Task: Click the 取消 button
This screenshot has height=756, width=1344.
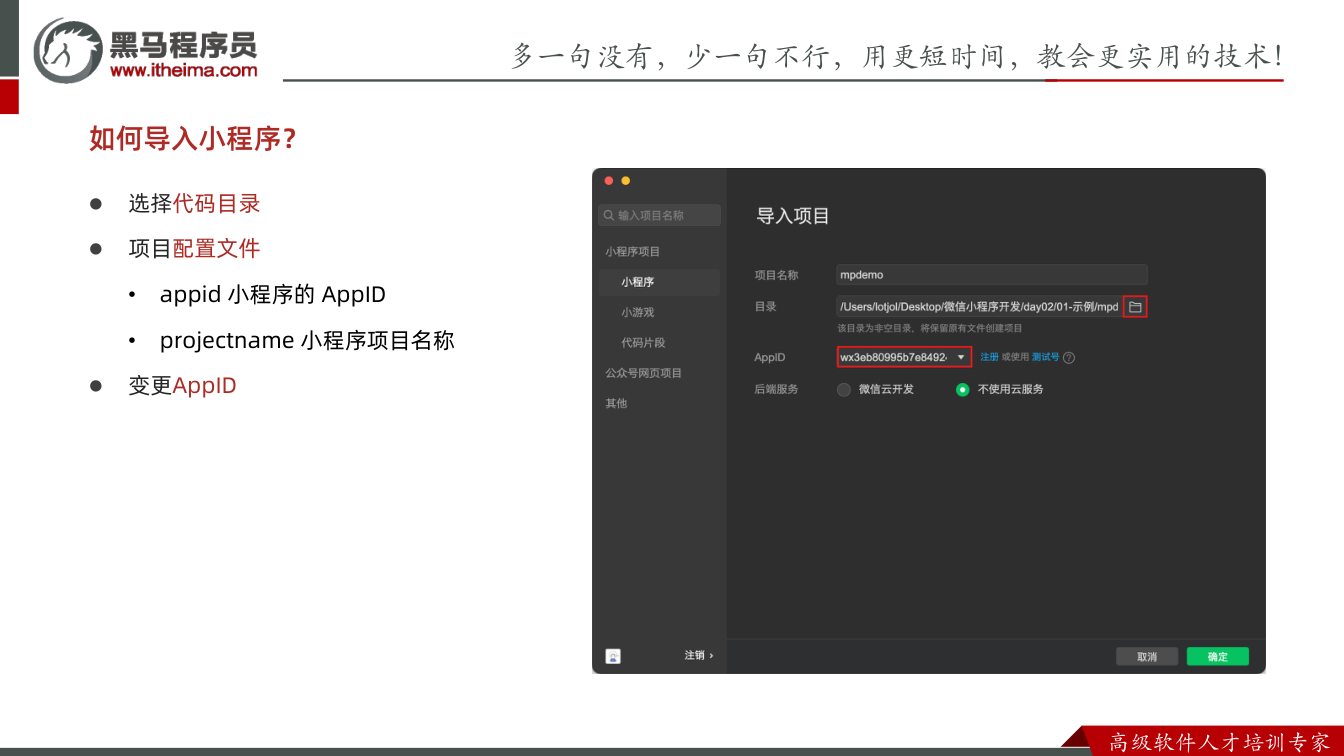Action: point(1147,657)
